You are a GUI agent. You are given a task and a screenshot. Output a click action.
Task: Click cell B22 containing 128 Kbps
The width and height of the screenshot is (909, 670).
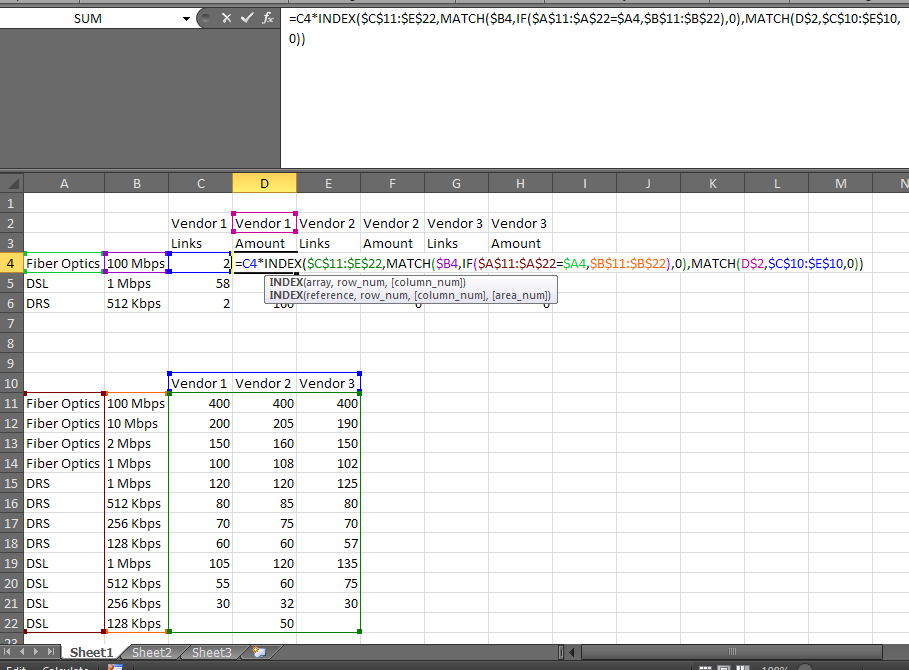(137, 624)
